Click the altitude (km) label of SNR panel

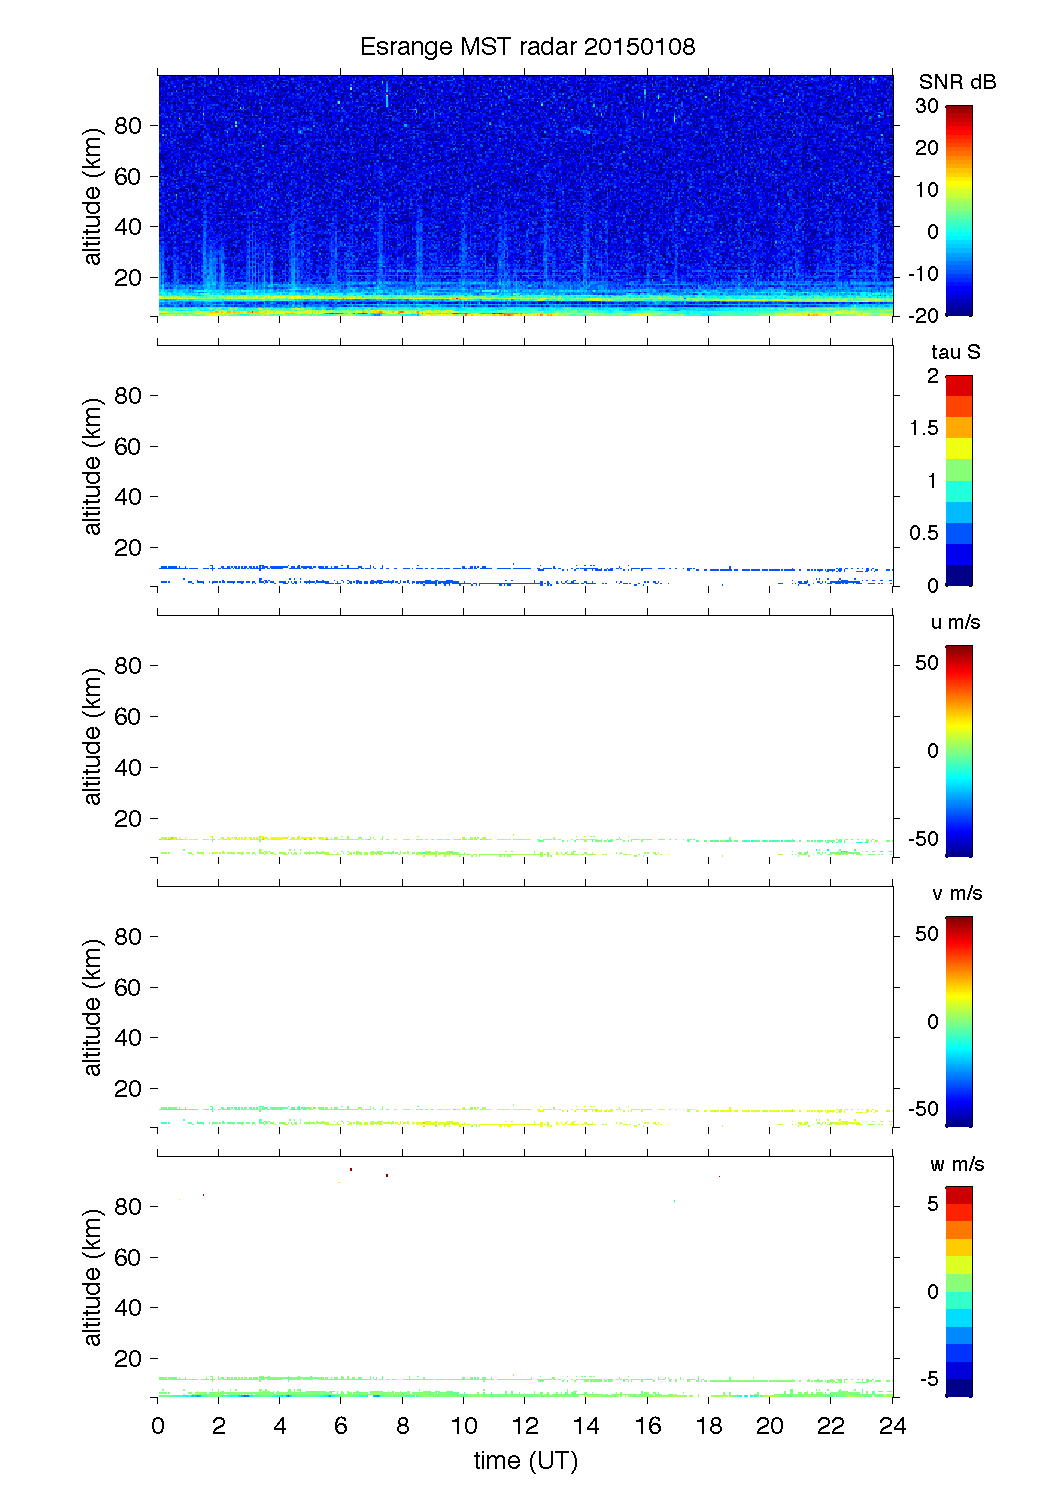pyautogui.click(x=93, y=196)
